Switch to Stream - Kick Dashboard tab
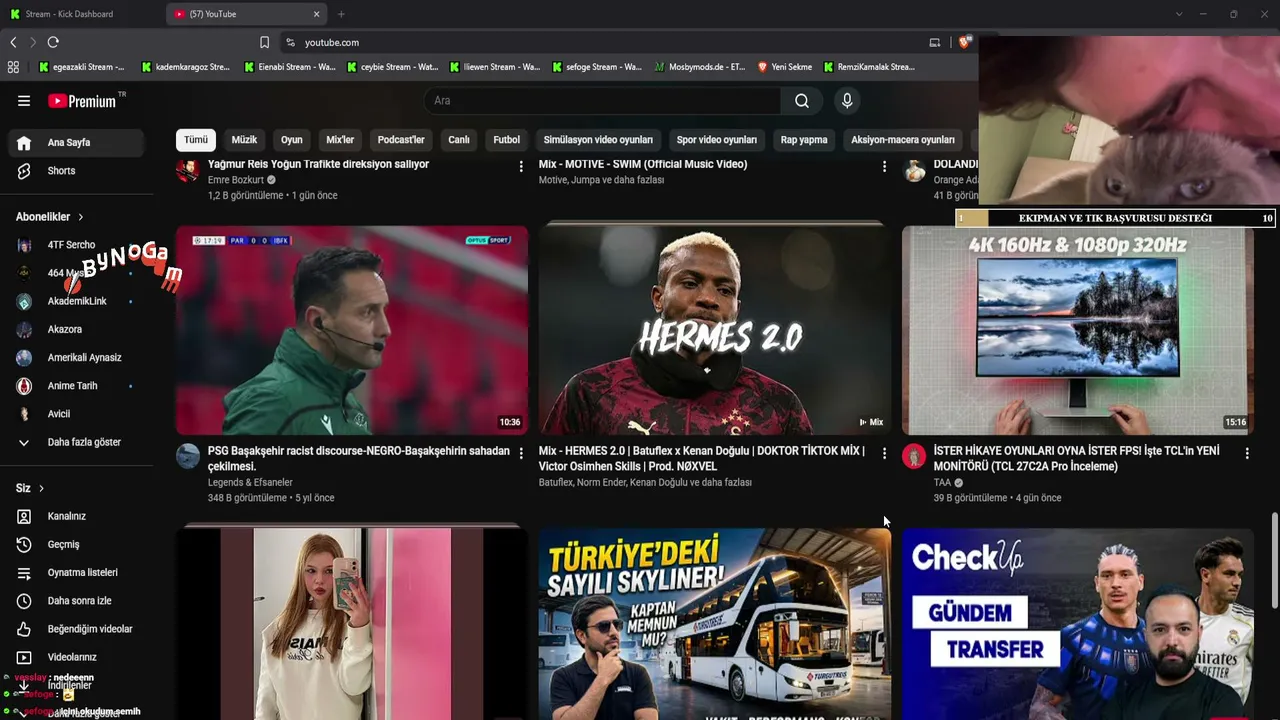 click(80, 14)
